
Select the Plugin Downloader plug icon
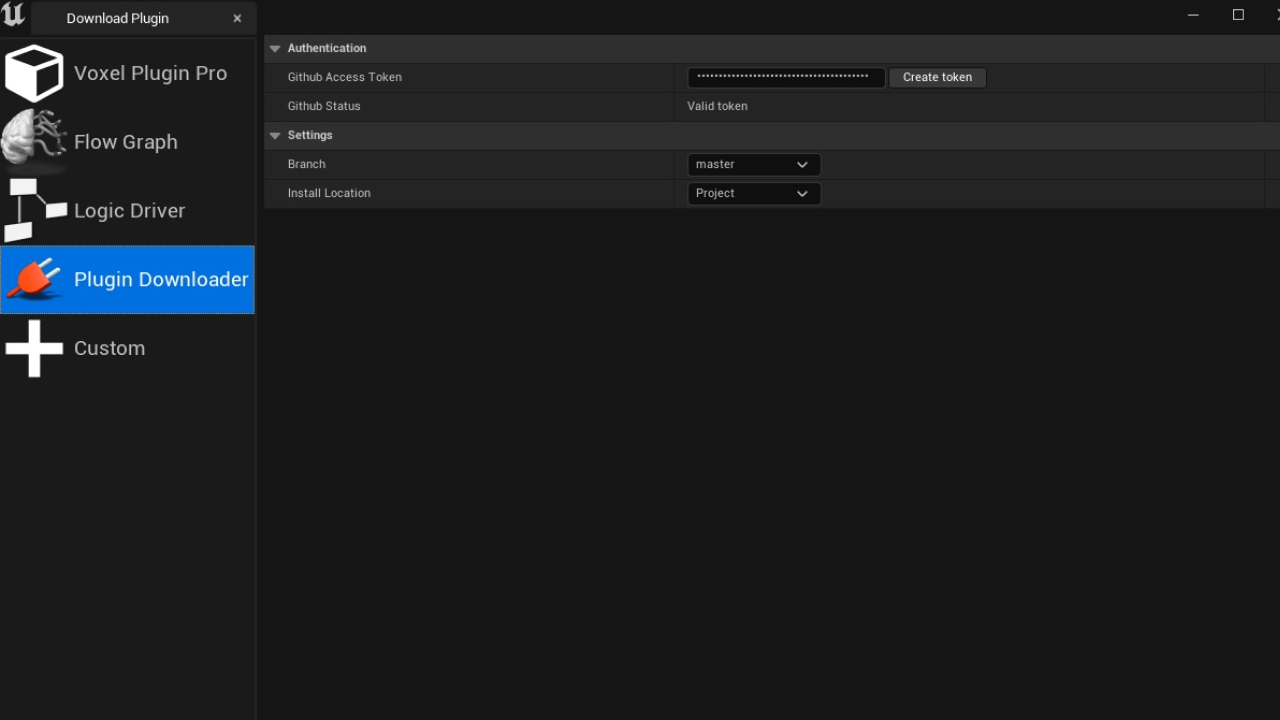coord(34,279)
